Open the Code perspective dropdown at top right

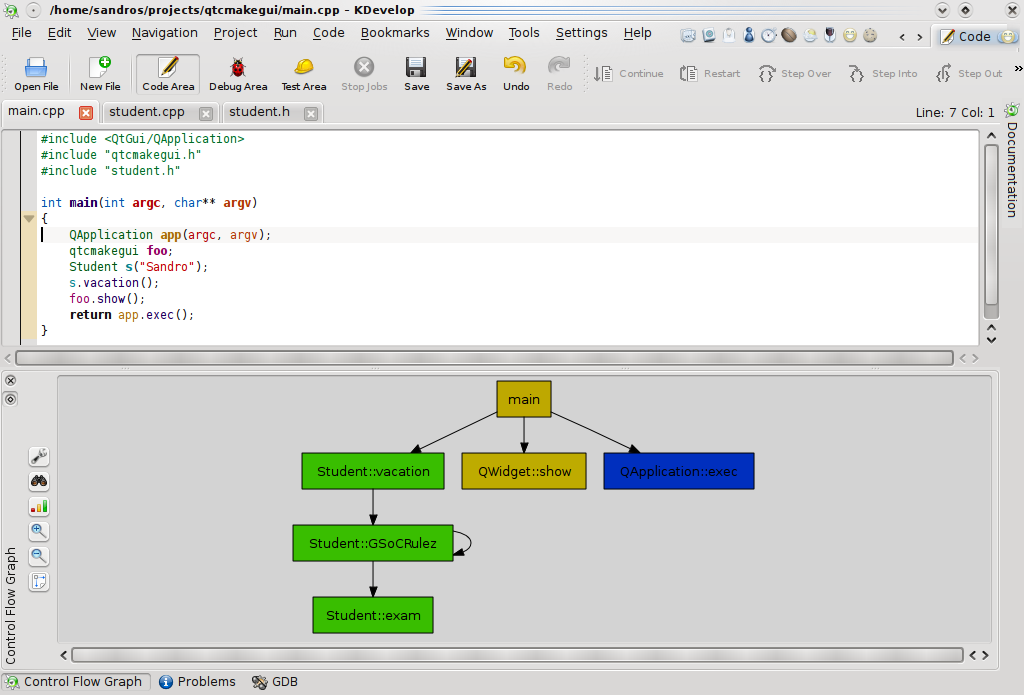(975, 36)
